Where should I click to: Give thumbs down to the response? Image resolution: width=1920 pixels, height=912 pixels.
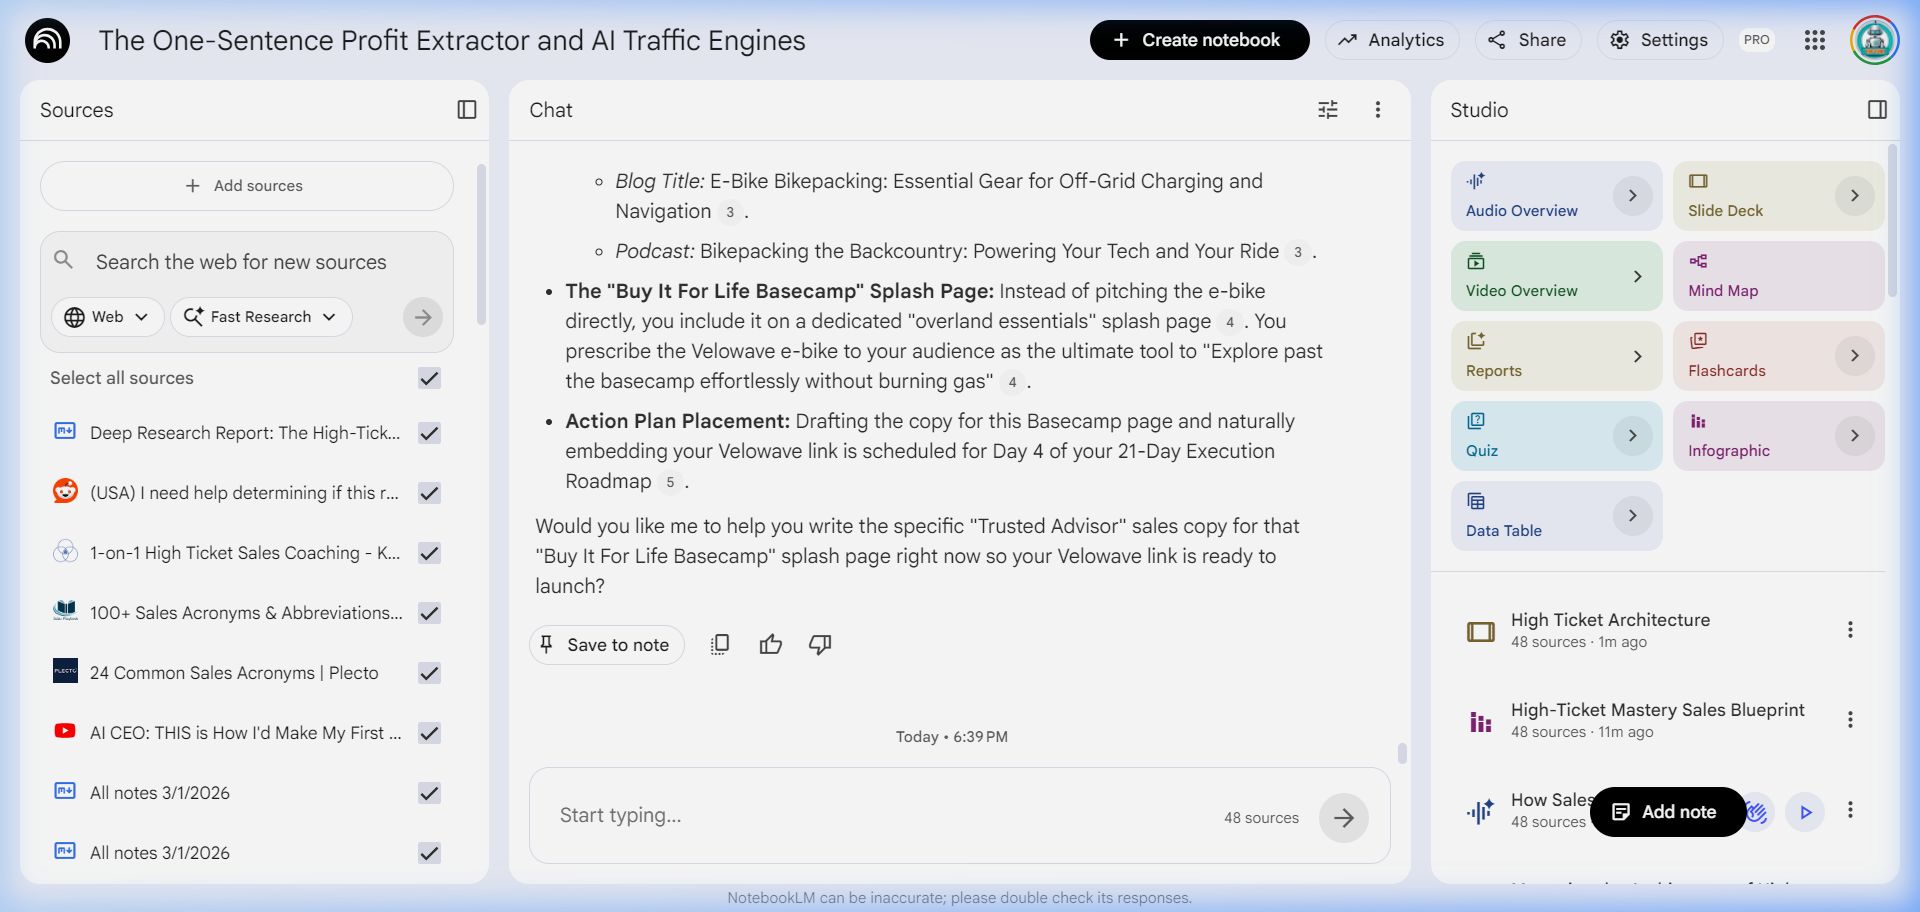point(820,645)
